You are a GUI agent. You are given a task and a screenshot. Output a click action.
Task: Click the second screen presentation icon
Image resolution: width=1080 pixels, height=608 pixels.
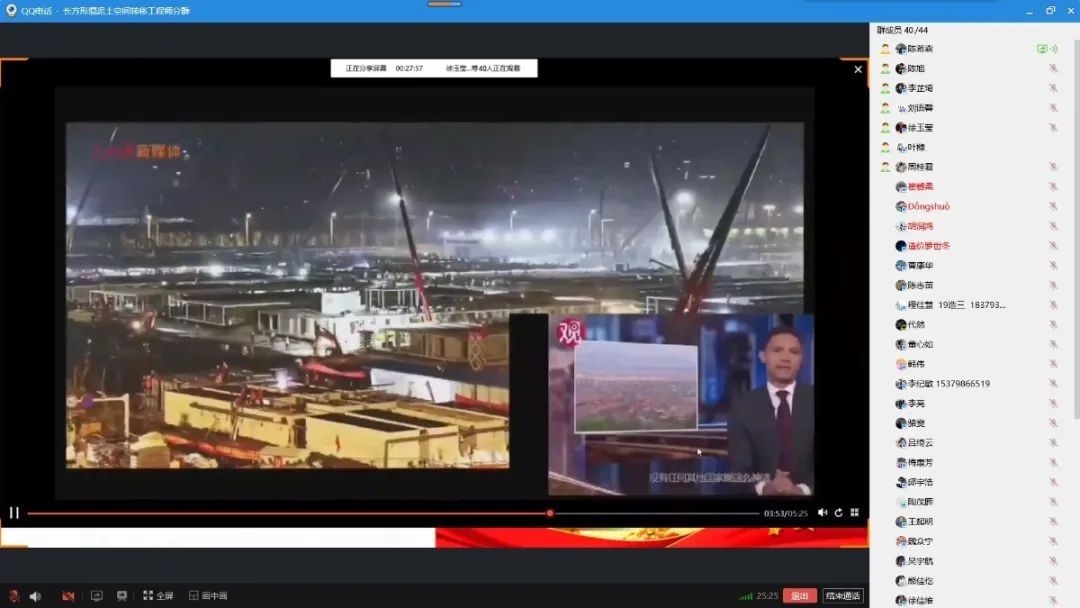point(122,596)
